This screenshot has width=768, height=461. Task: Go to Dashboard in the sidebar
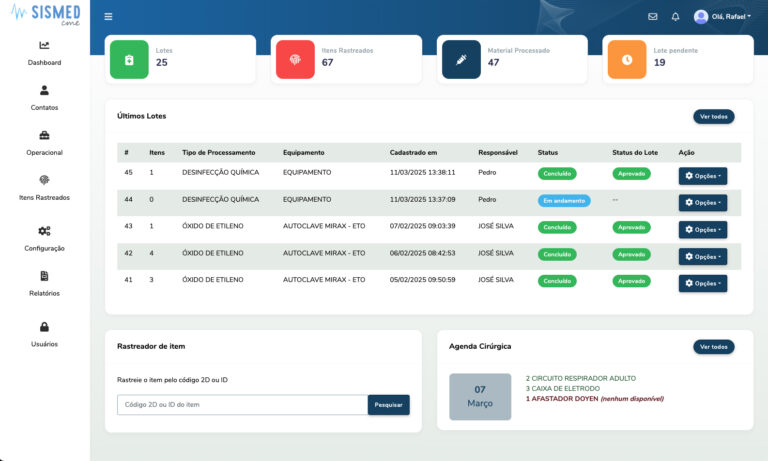[44, 52]
